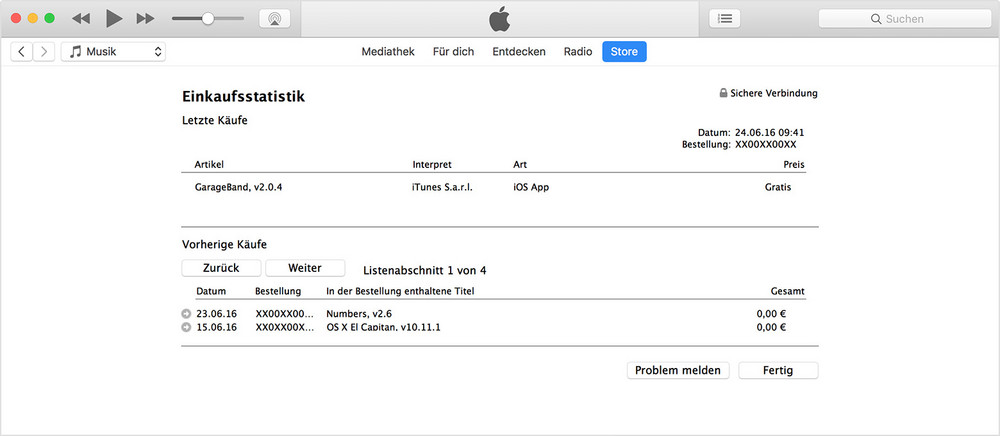Adjust the volume slider knob
1000x436 pixels.
[208, 18]
